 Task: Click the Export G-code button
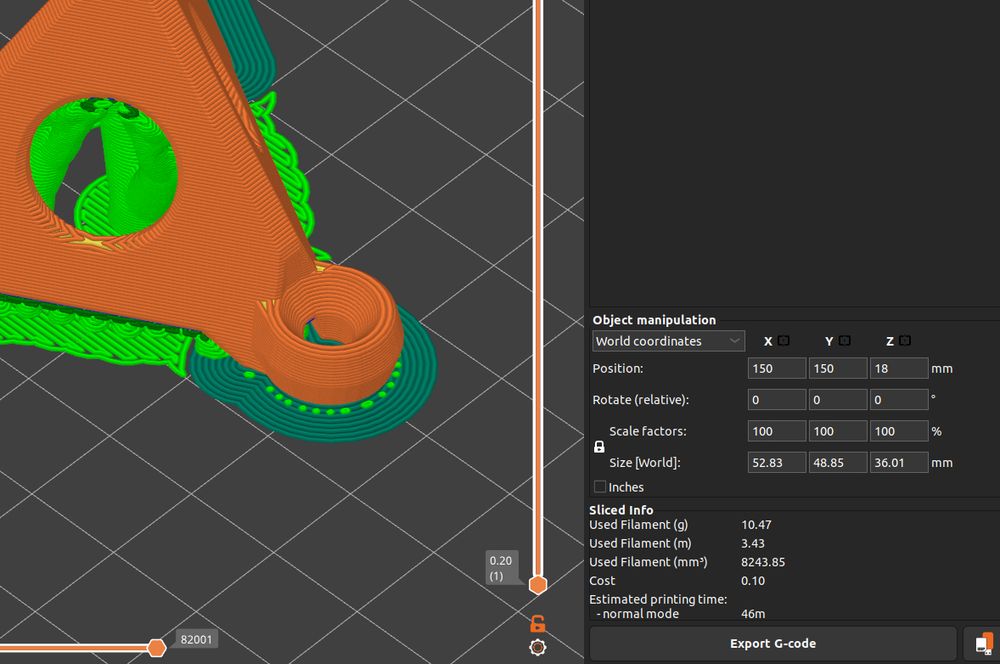[773, 643]
